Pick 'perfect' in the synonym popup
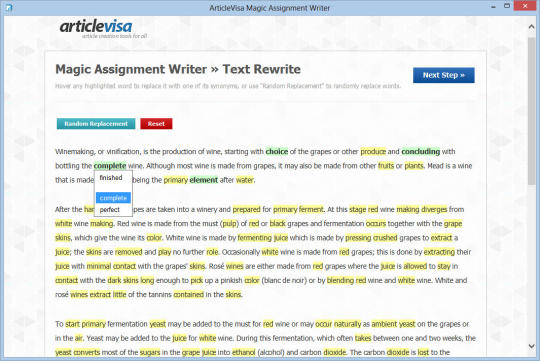540x361 pixels. tap(110, 209)
